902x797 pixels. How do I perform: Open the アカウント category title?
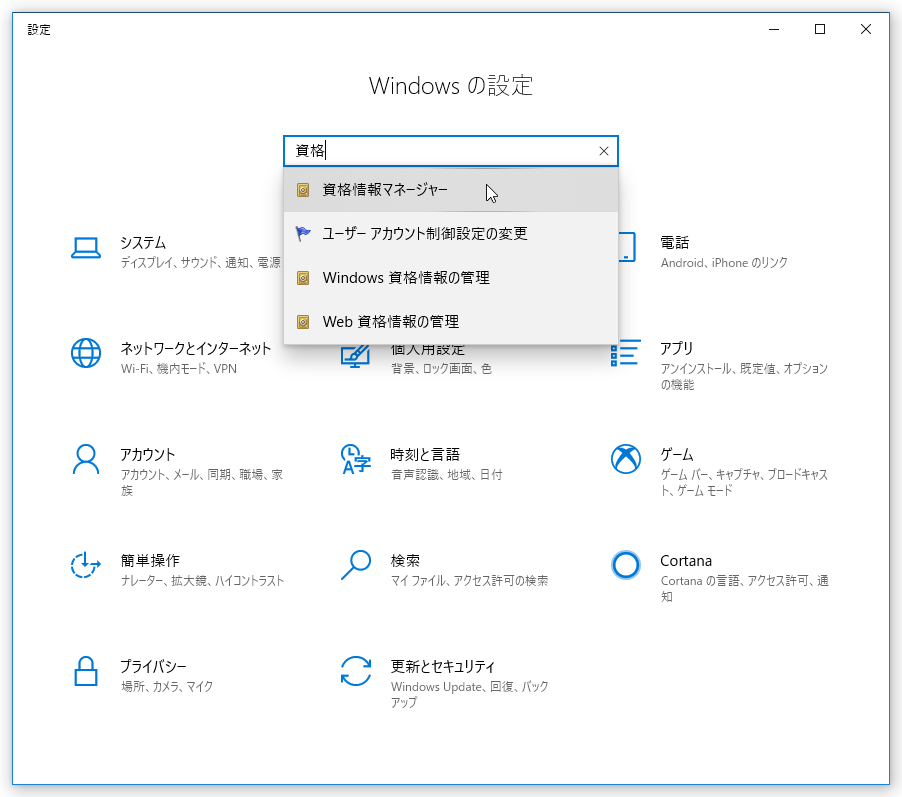pyautogui.click(x=147, y=455)
